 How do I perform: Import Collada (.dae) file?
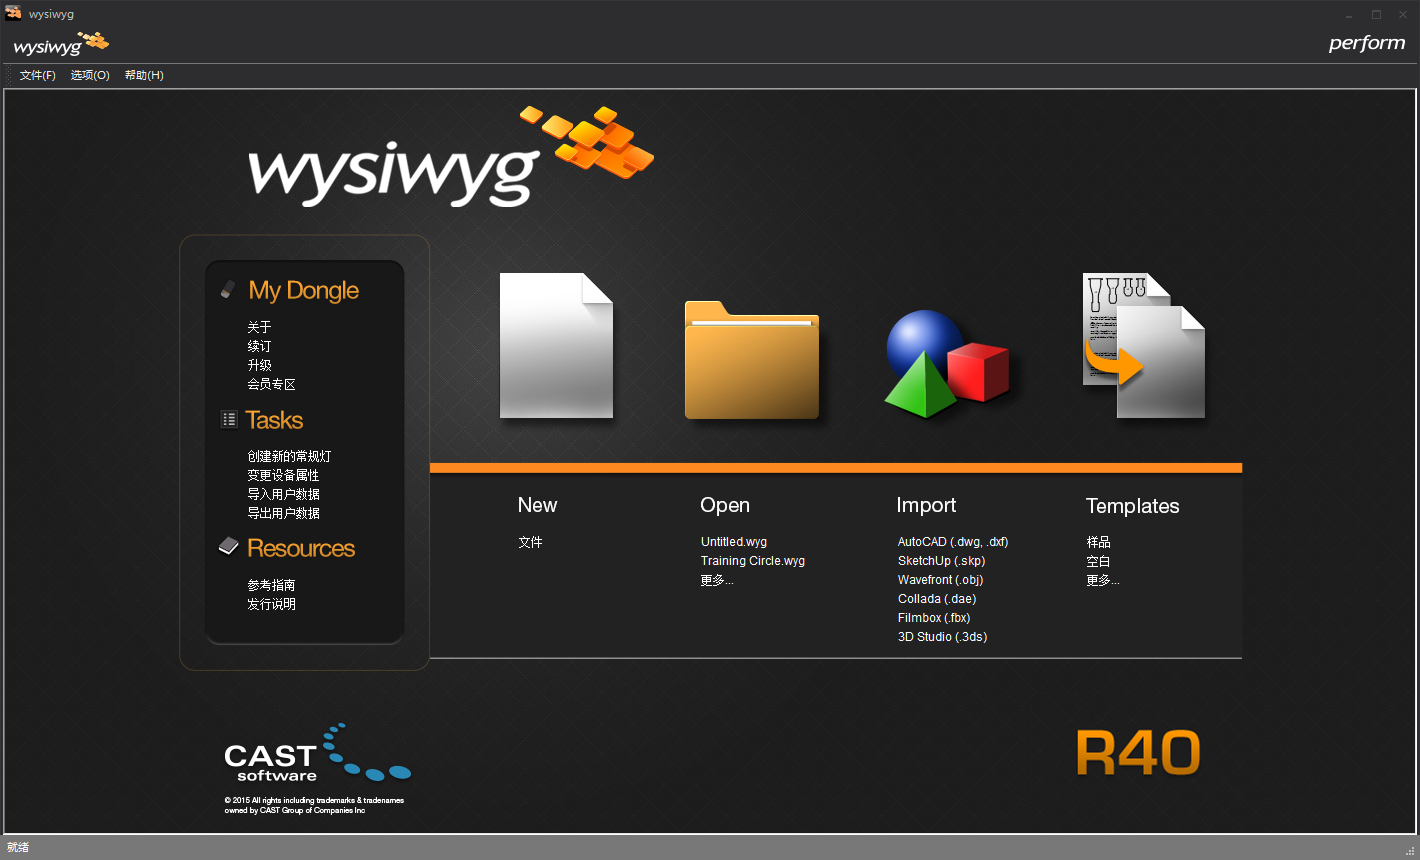pos(937,599)
